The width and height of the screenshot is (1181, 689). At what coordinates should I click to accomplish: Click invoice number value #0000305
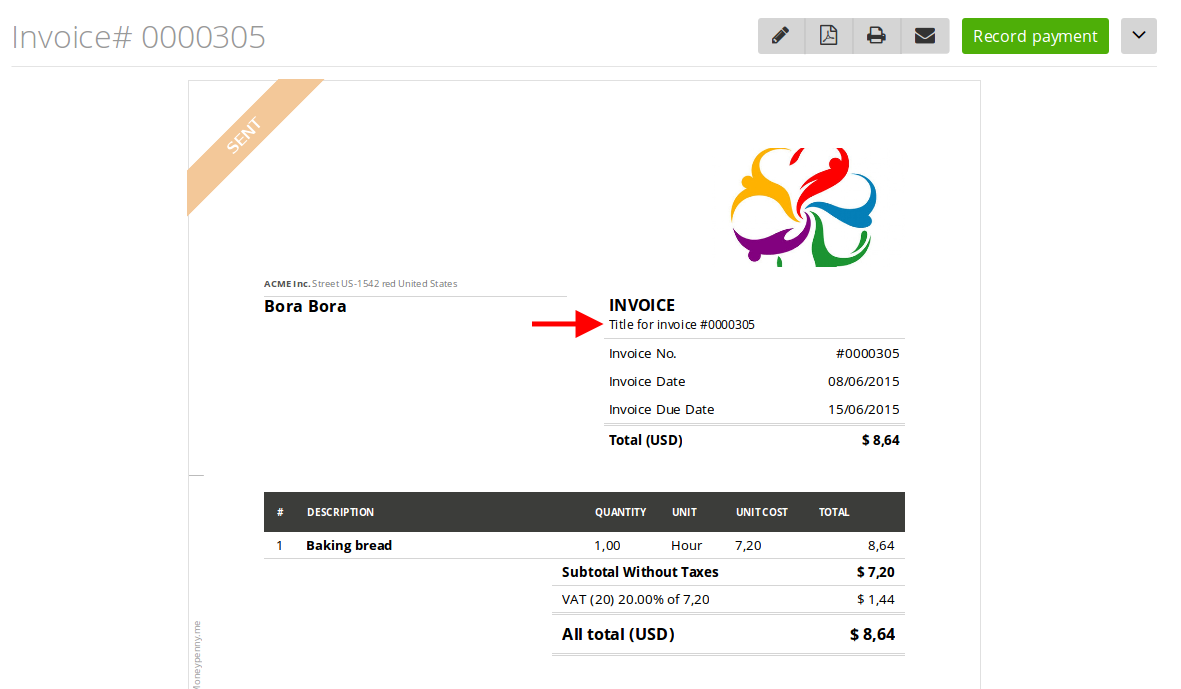click(x=868, y=354)
